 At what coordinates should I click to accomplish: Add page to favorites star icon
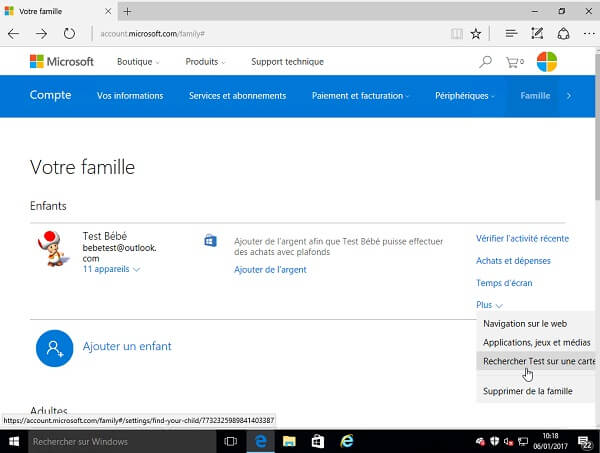tap(476, 34)
